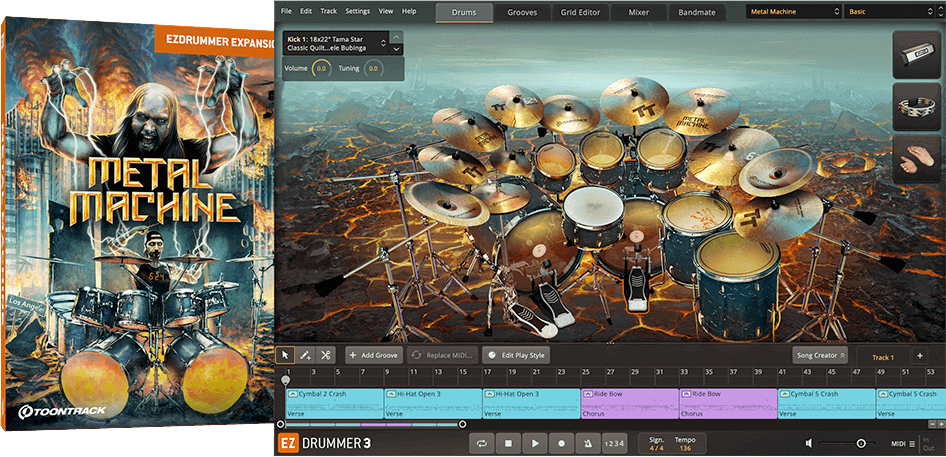Click the Replace MIDI button
946x457 pixels.
coord(443,356)
